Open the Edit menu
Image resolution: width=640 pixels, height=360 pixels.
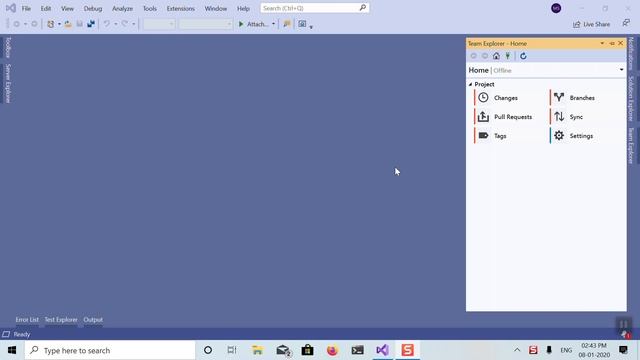tap(46, 8)
